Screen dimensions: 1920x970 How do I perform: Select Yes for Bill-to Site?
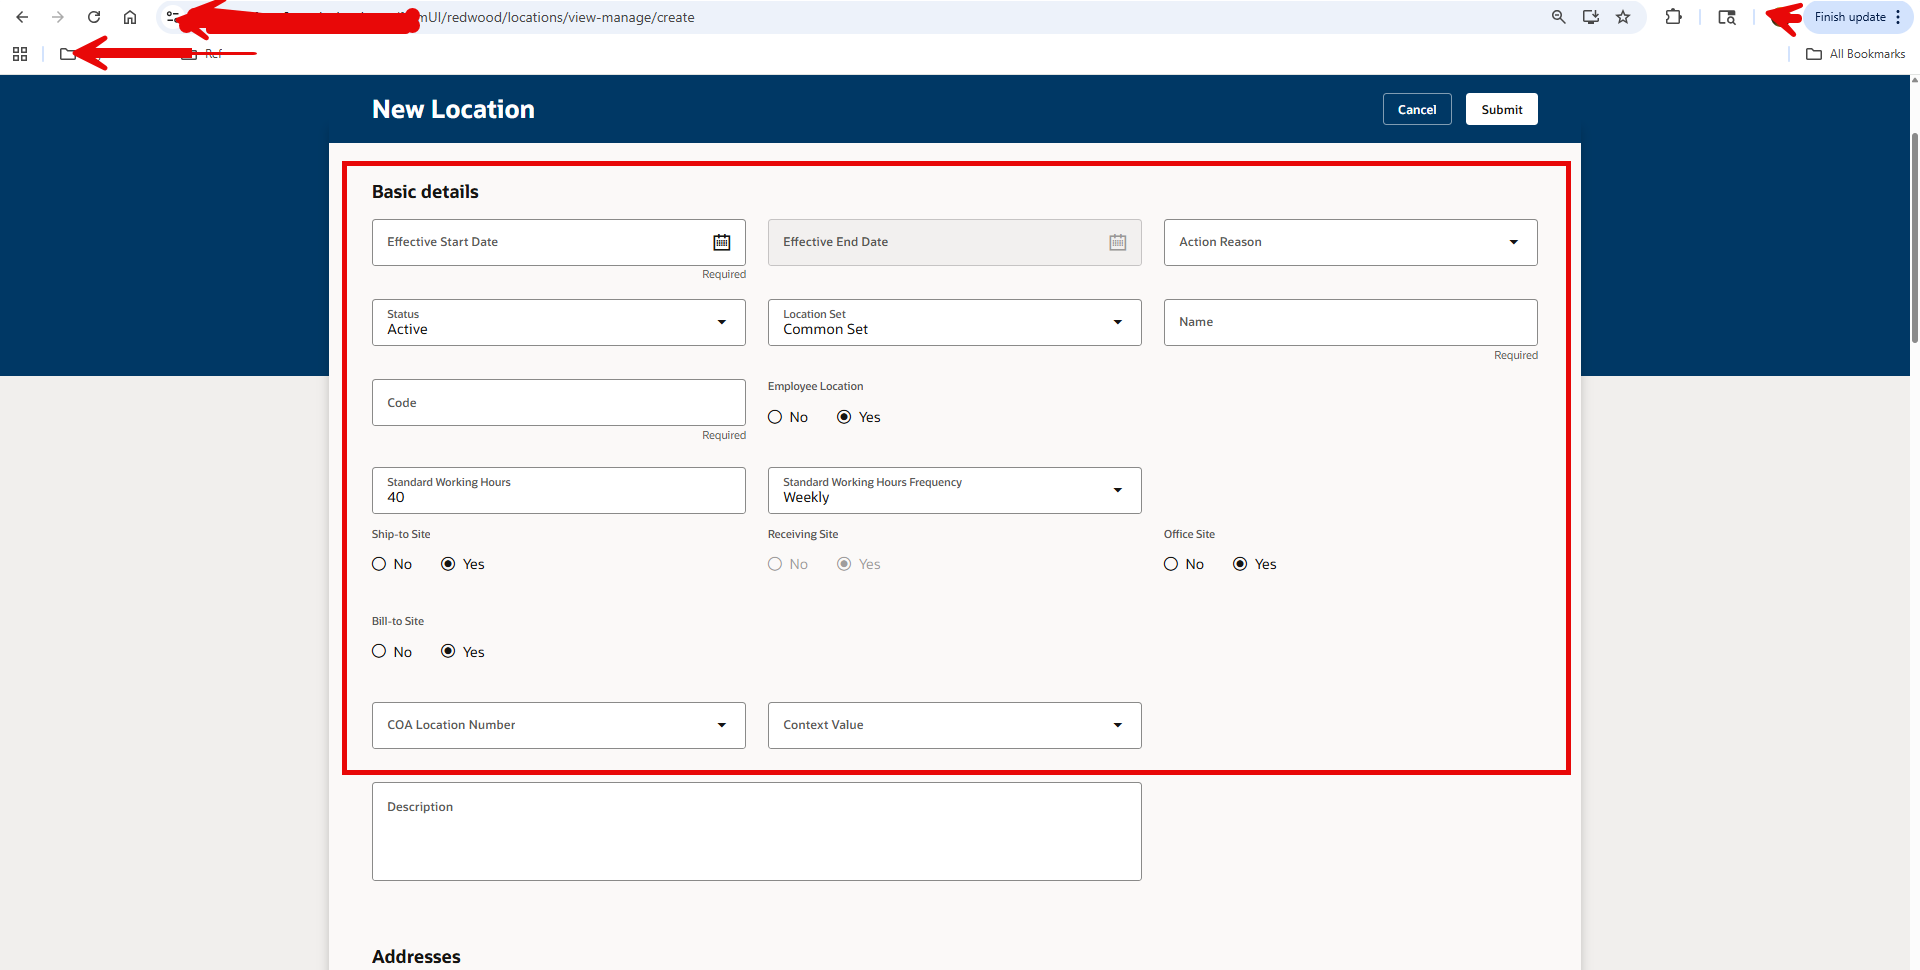[x=448, y=651]
